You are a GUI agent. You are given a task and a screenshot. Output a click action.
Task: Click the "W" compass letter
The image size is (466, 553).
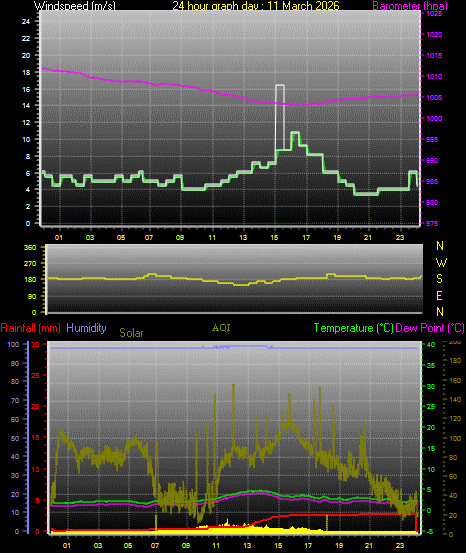click(441, 262)
